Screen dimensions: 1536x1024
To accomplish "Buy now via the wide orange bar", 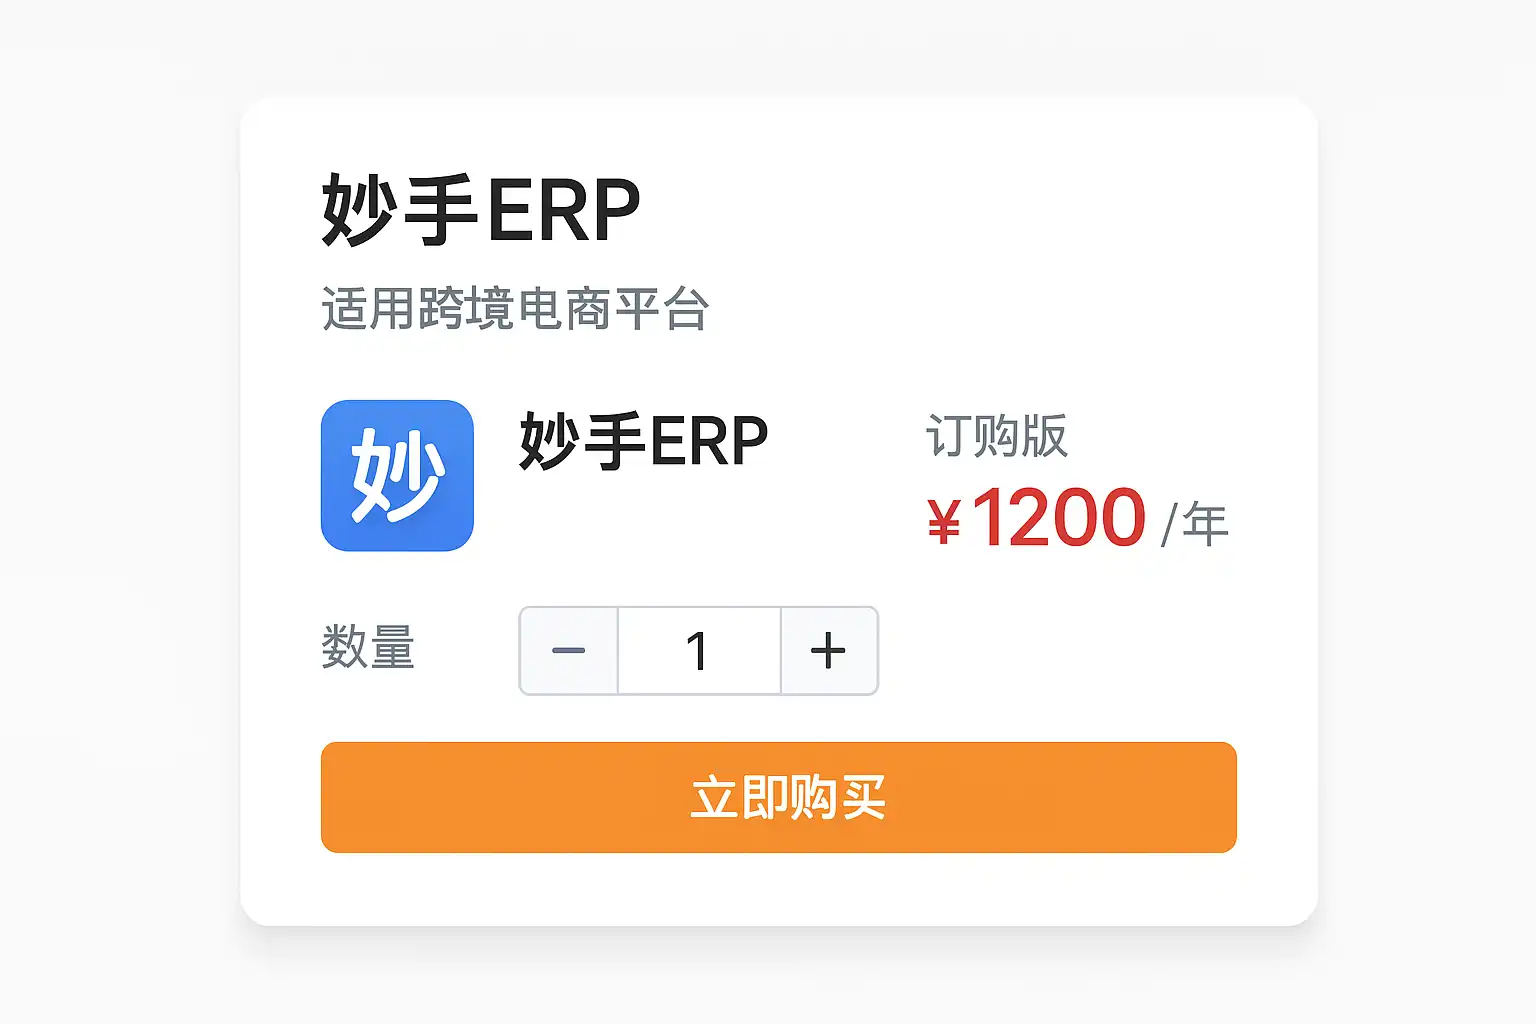I will (x=779, y=797).
